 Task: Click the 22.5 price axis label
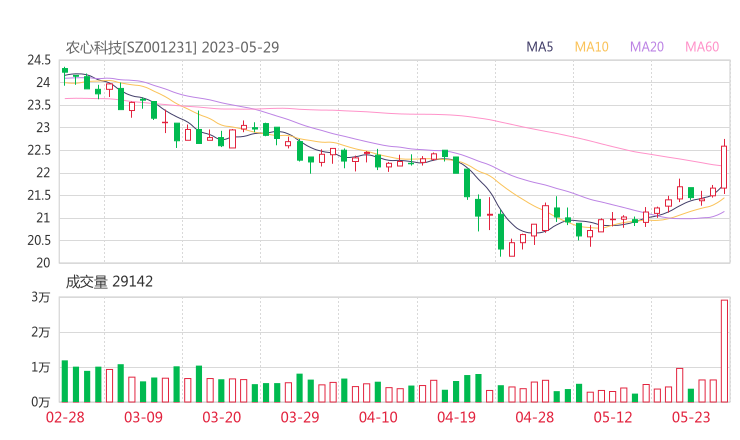pyautogui.click(x=39, y=151)
